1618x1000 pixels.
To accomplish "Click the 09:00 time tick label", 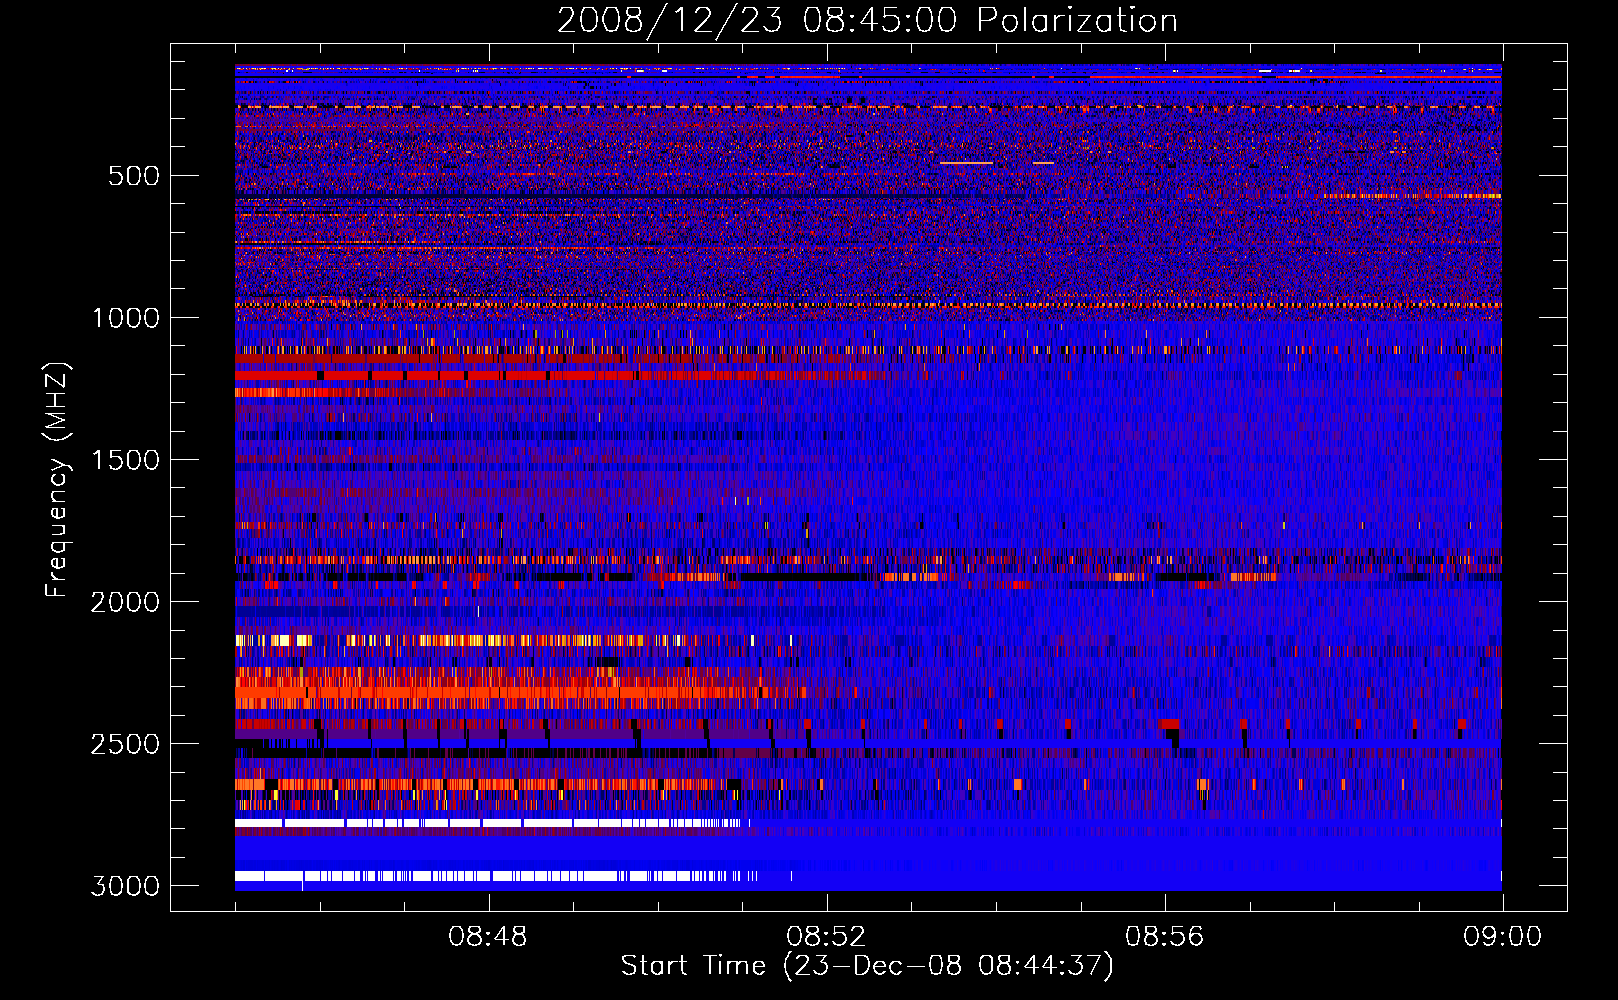I will point(1502,937).
